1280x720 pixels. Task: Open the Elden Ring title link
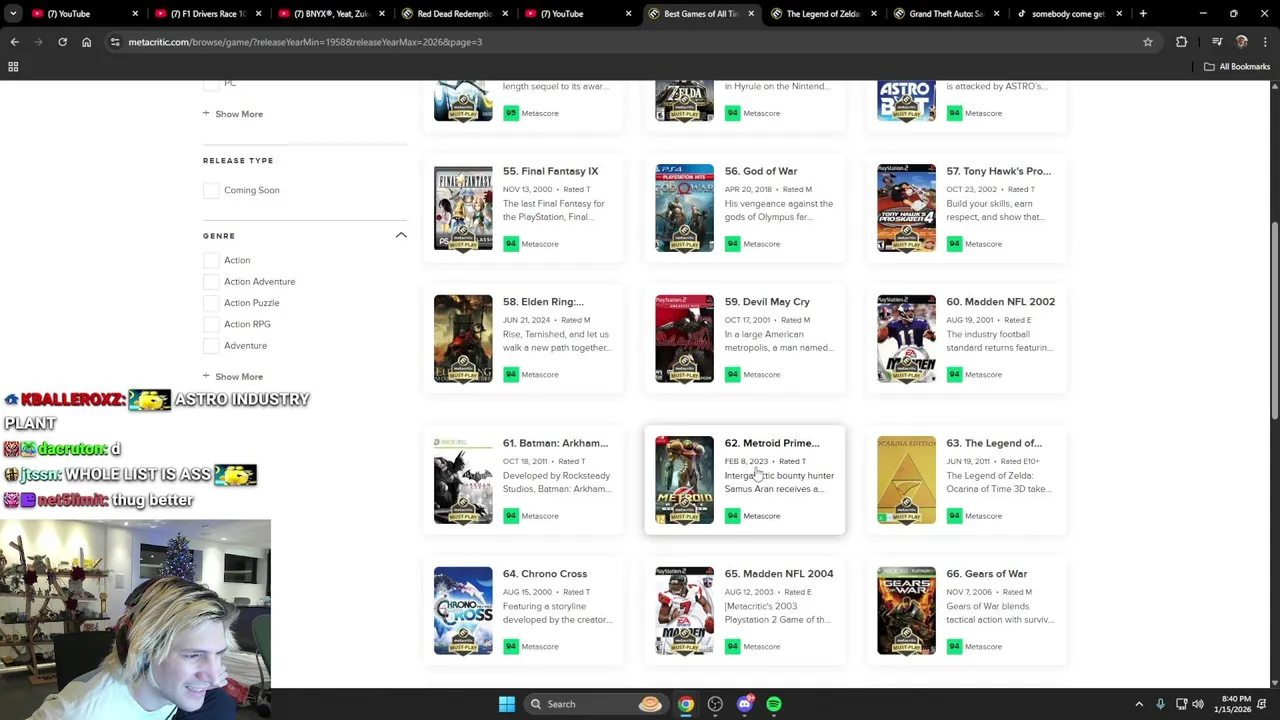click(x=543, y=302)
